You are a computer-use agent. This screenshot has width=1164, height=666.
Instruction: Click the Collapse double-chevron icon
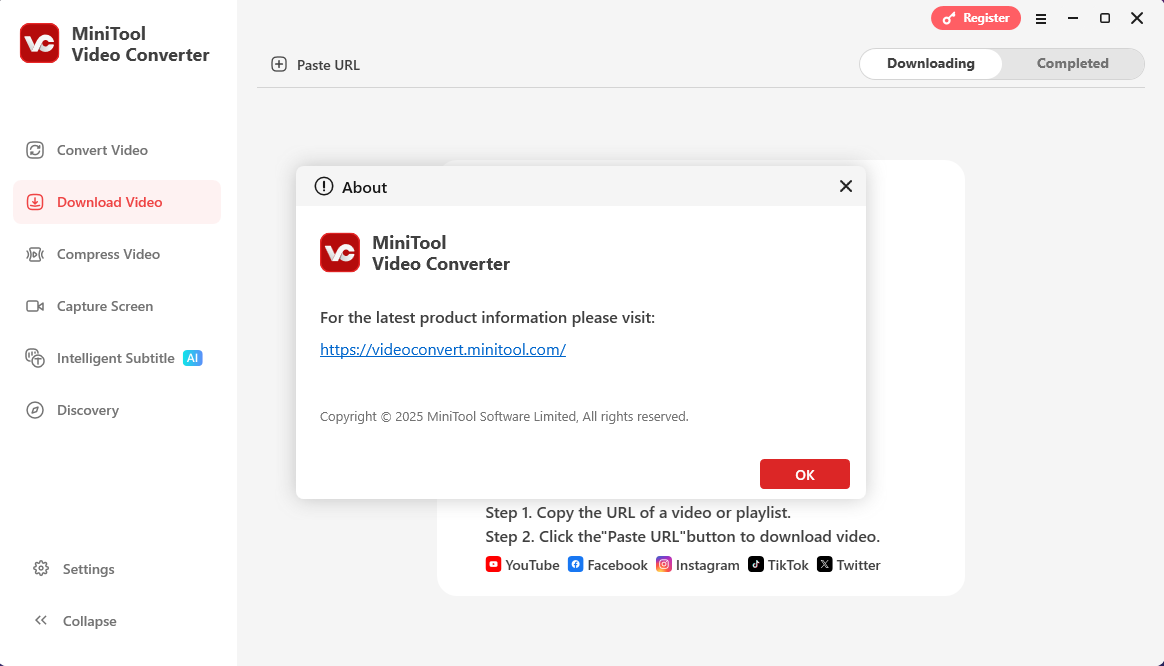[41, 620]
